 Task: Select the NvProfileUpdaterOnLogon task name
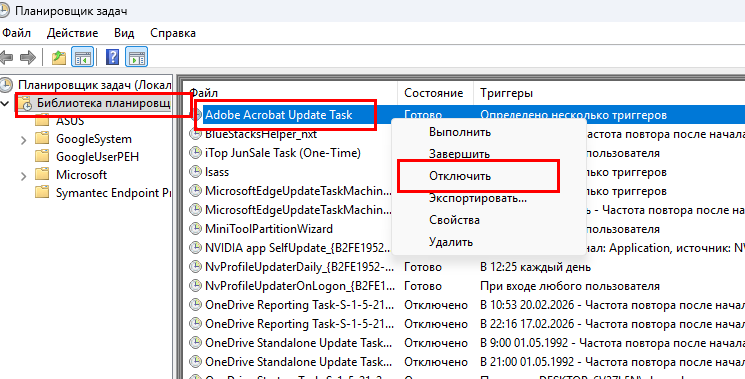pos(299,286)
